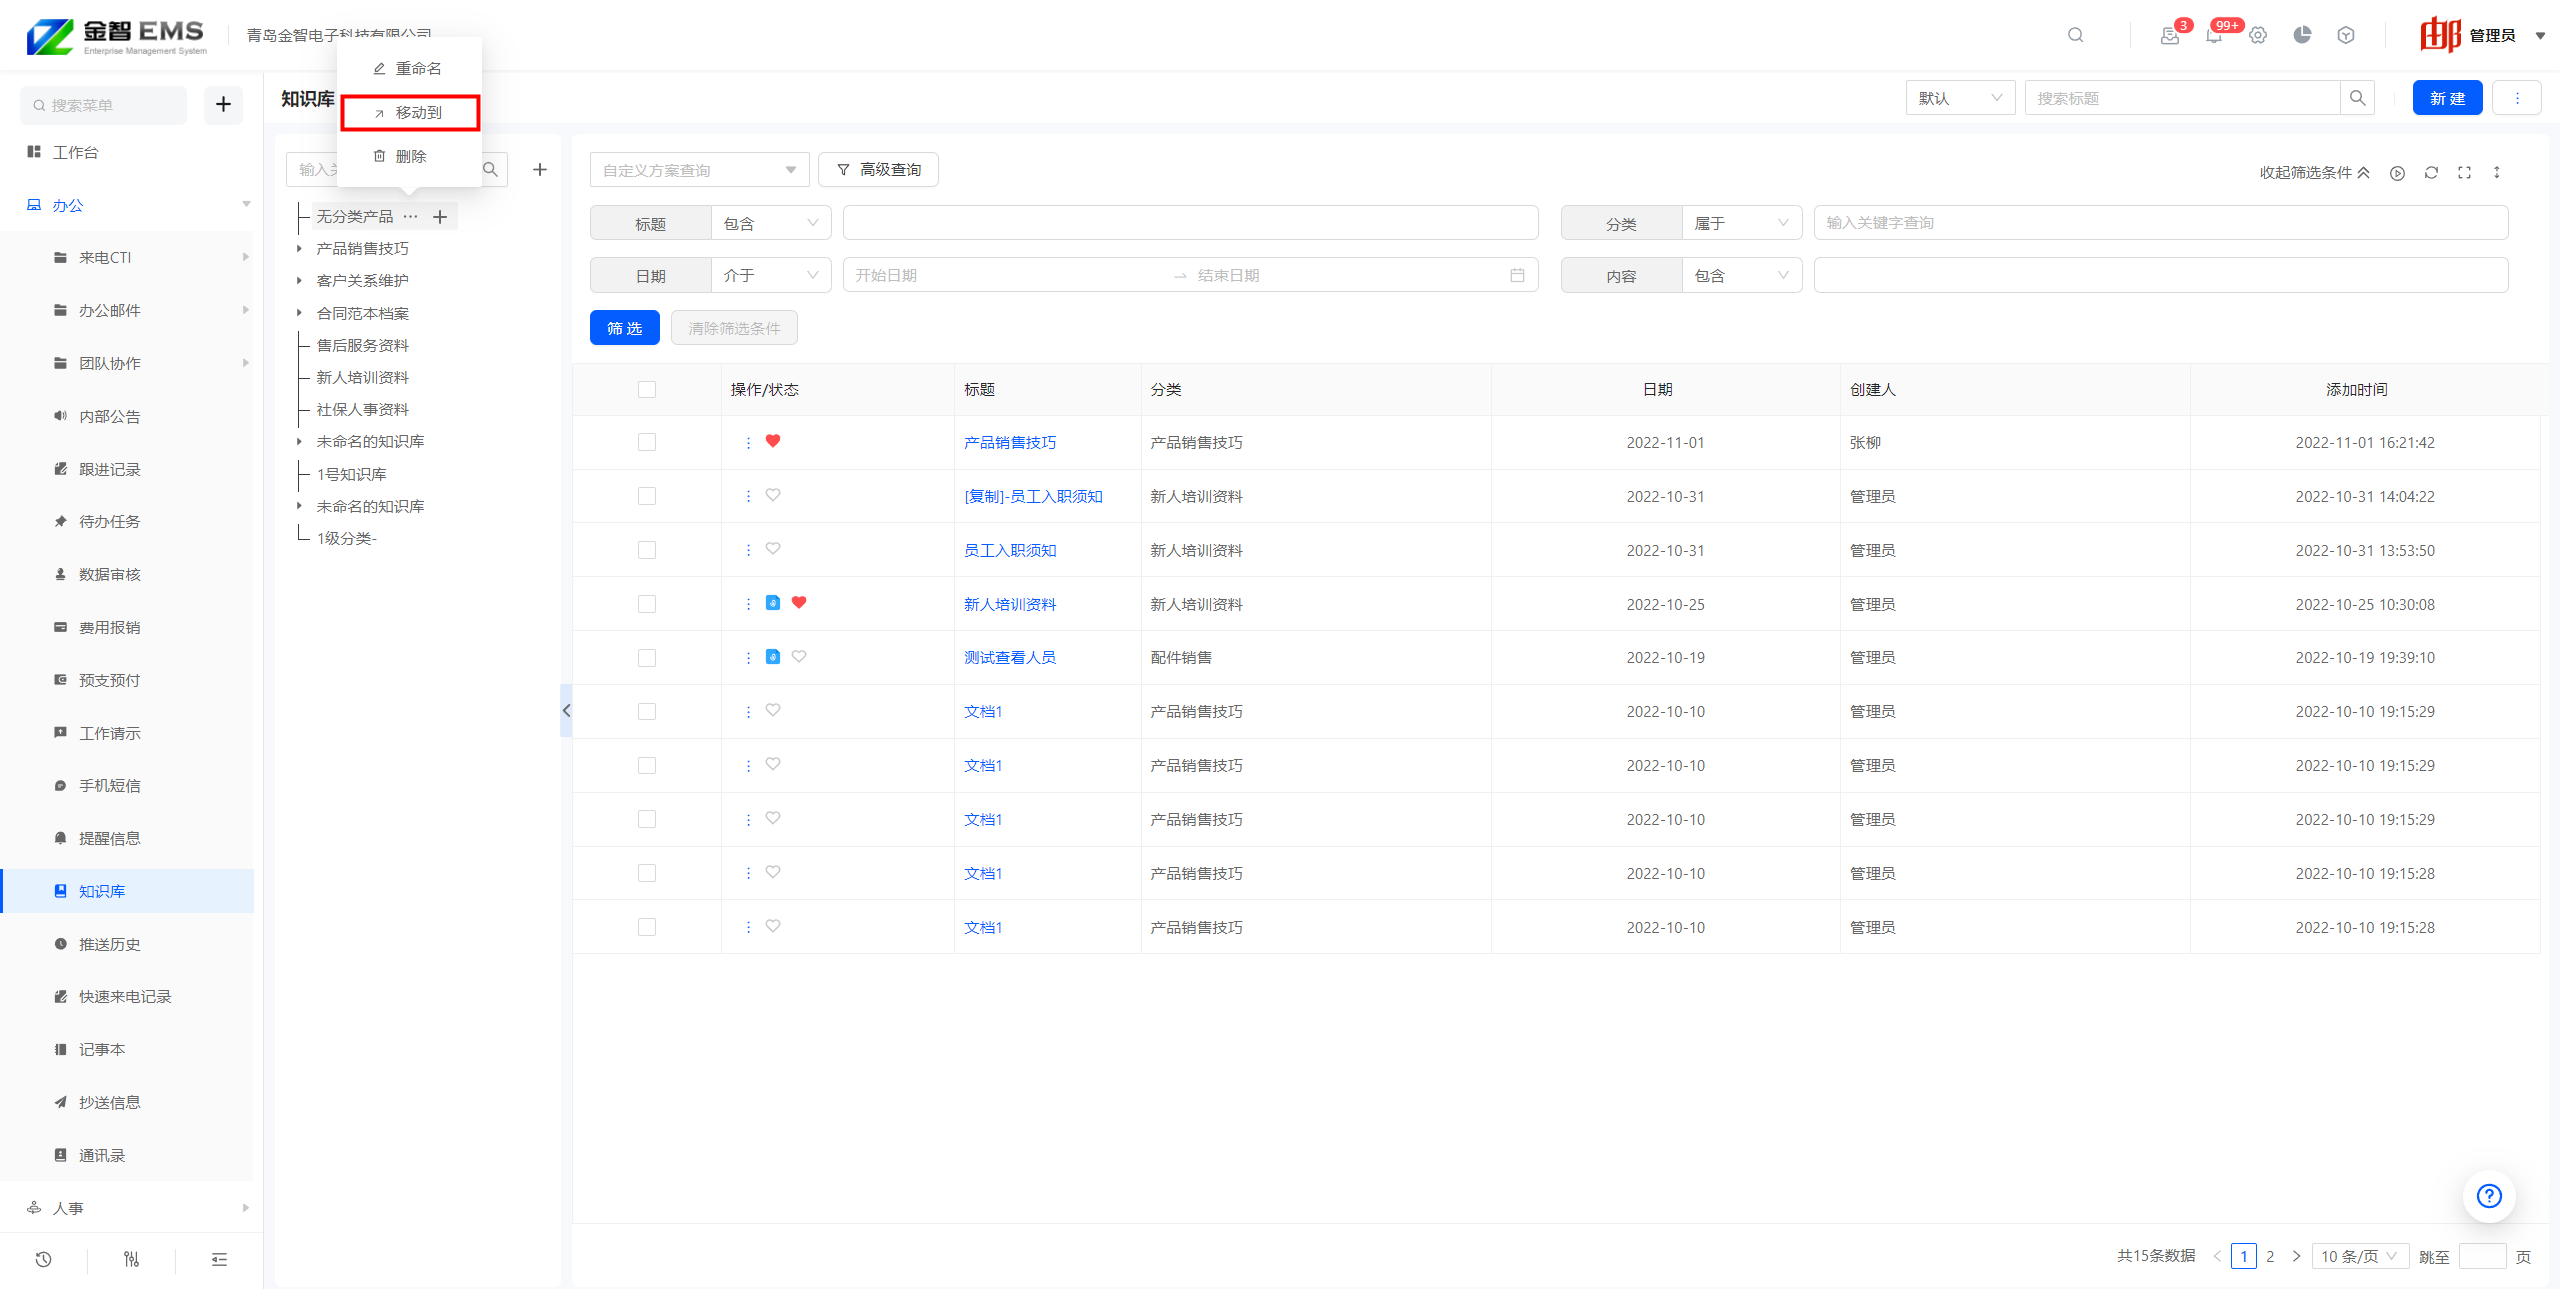
Task: Open the 测试查看人员 title link
Action: coord(1010,658)
